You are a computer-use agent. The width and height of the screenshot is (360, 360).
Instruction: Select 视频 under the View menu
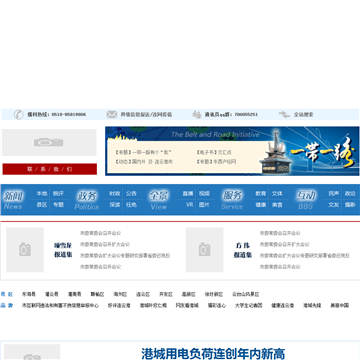click(204, 194)
